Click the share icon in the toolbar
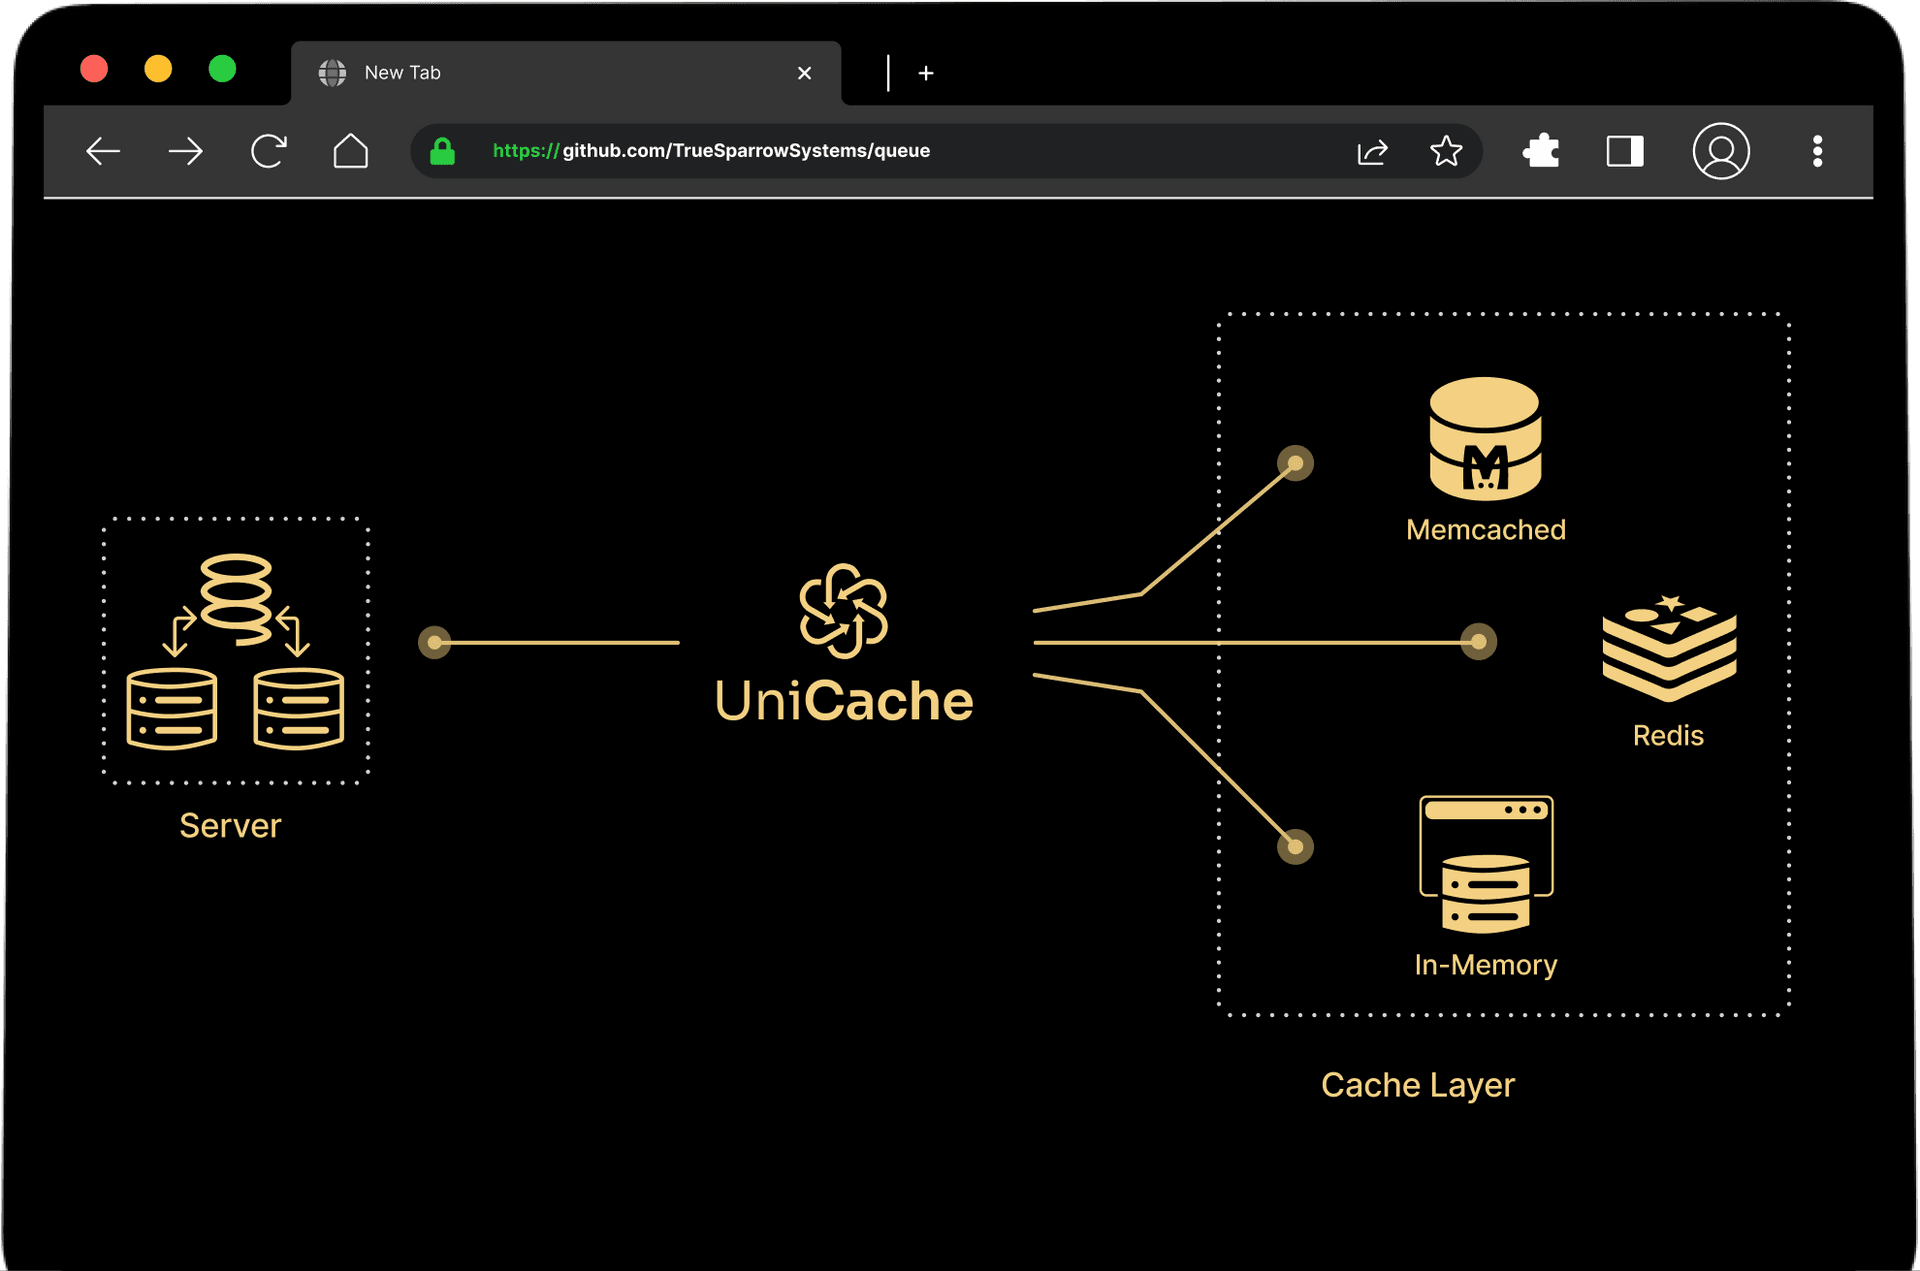The width and height of the screenshot is (1920, 1271). pos(1372,151)
